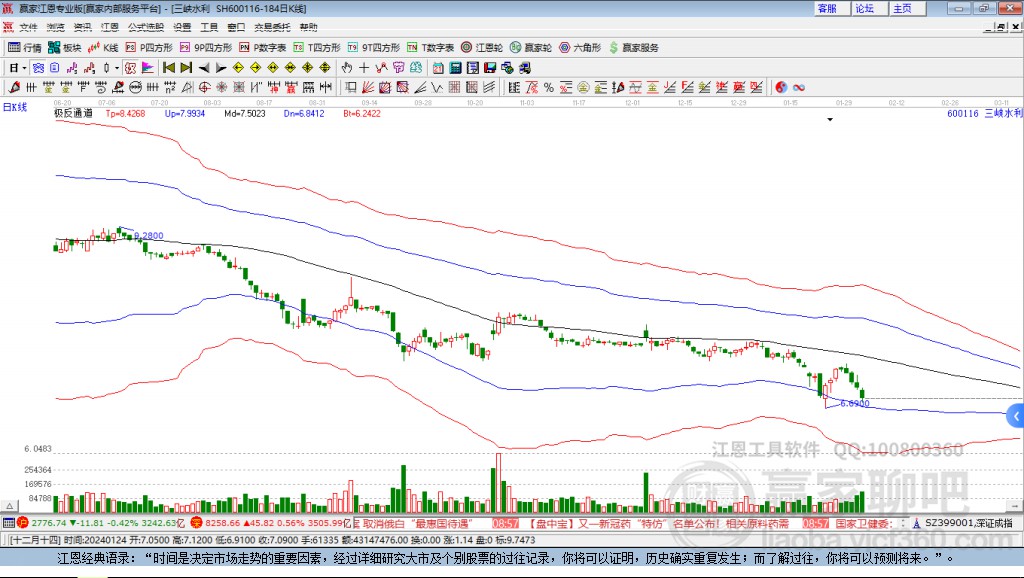Click the Up=7.9934 channel value
The width and height of the screenshot is (1024, 578).
tap(185, 114)
